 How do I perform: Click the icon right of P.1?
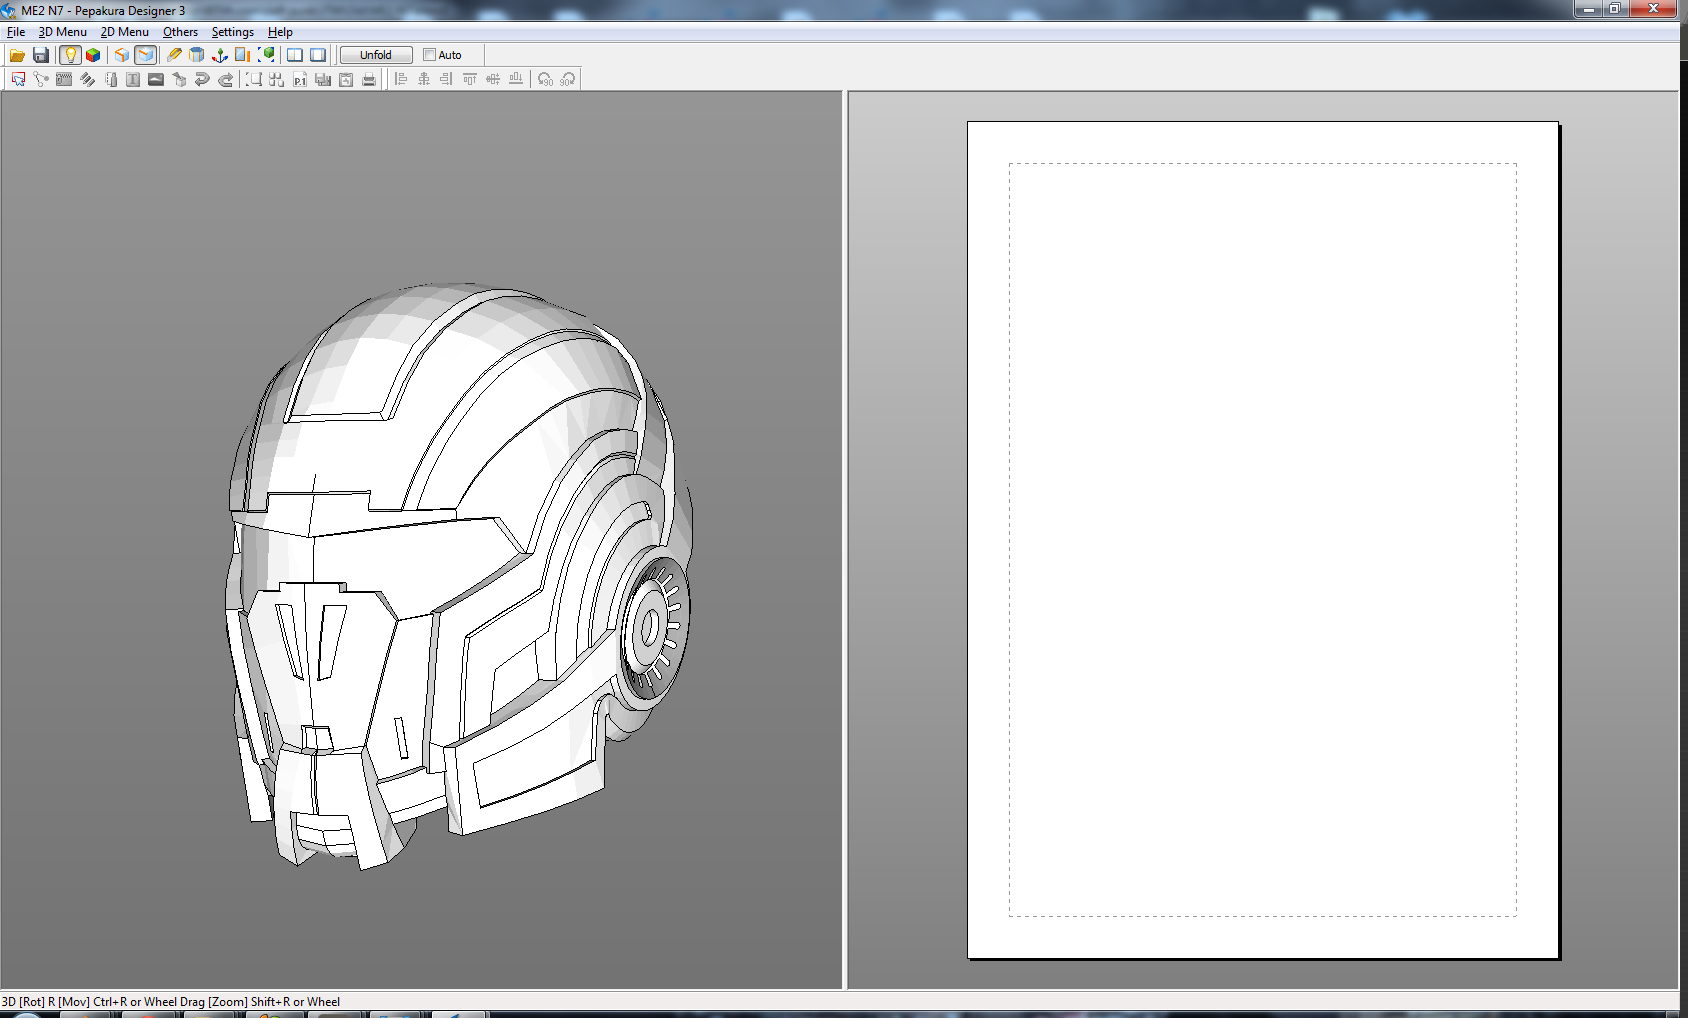(323, 79)
